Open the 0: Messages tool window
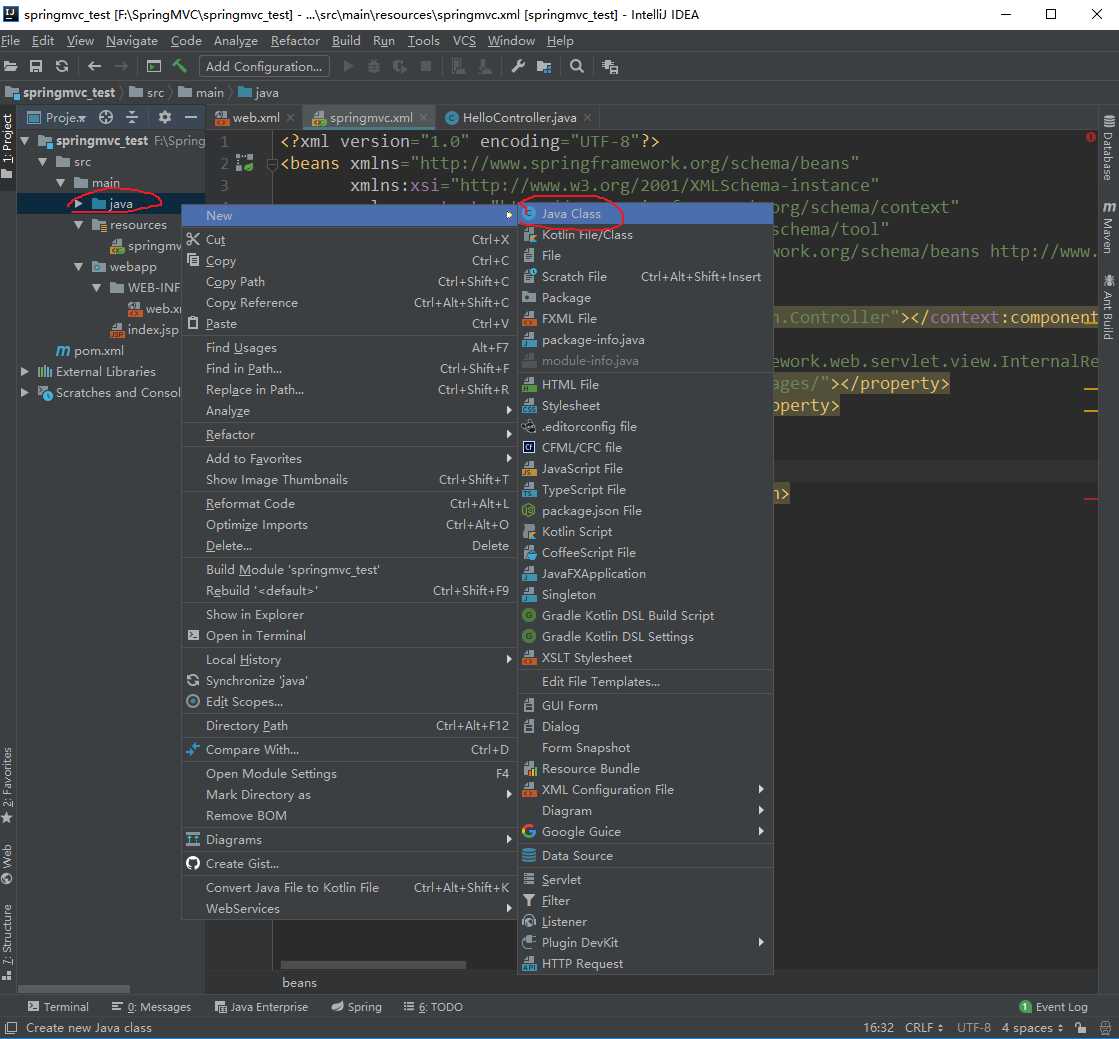This screenshot has width=1119, height=1039. click(151, 1007)
